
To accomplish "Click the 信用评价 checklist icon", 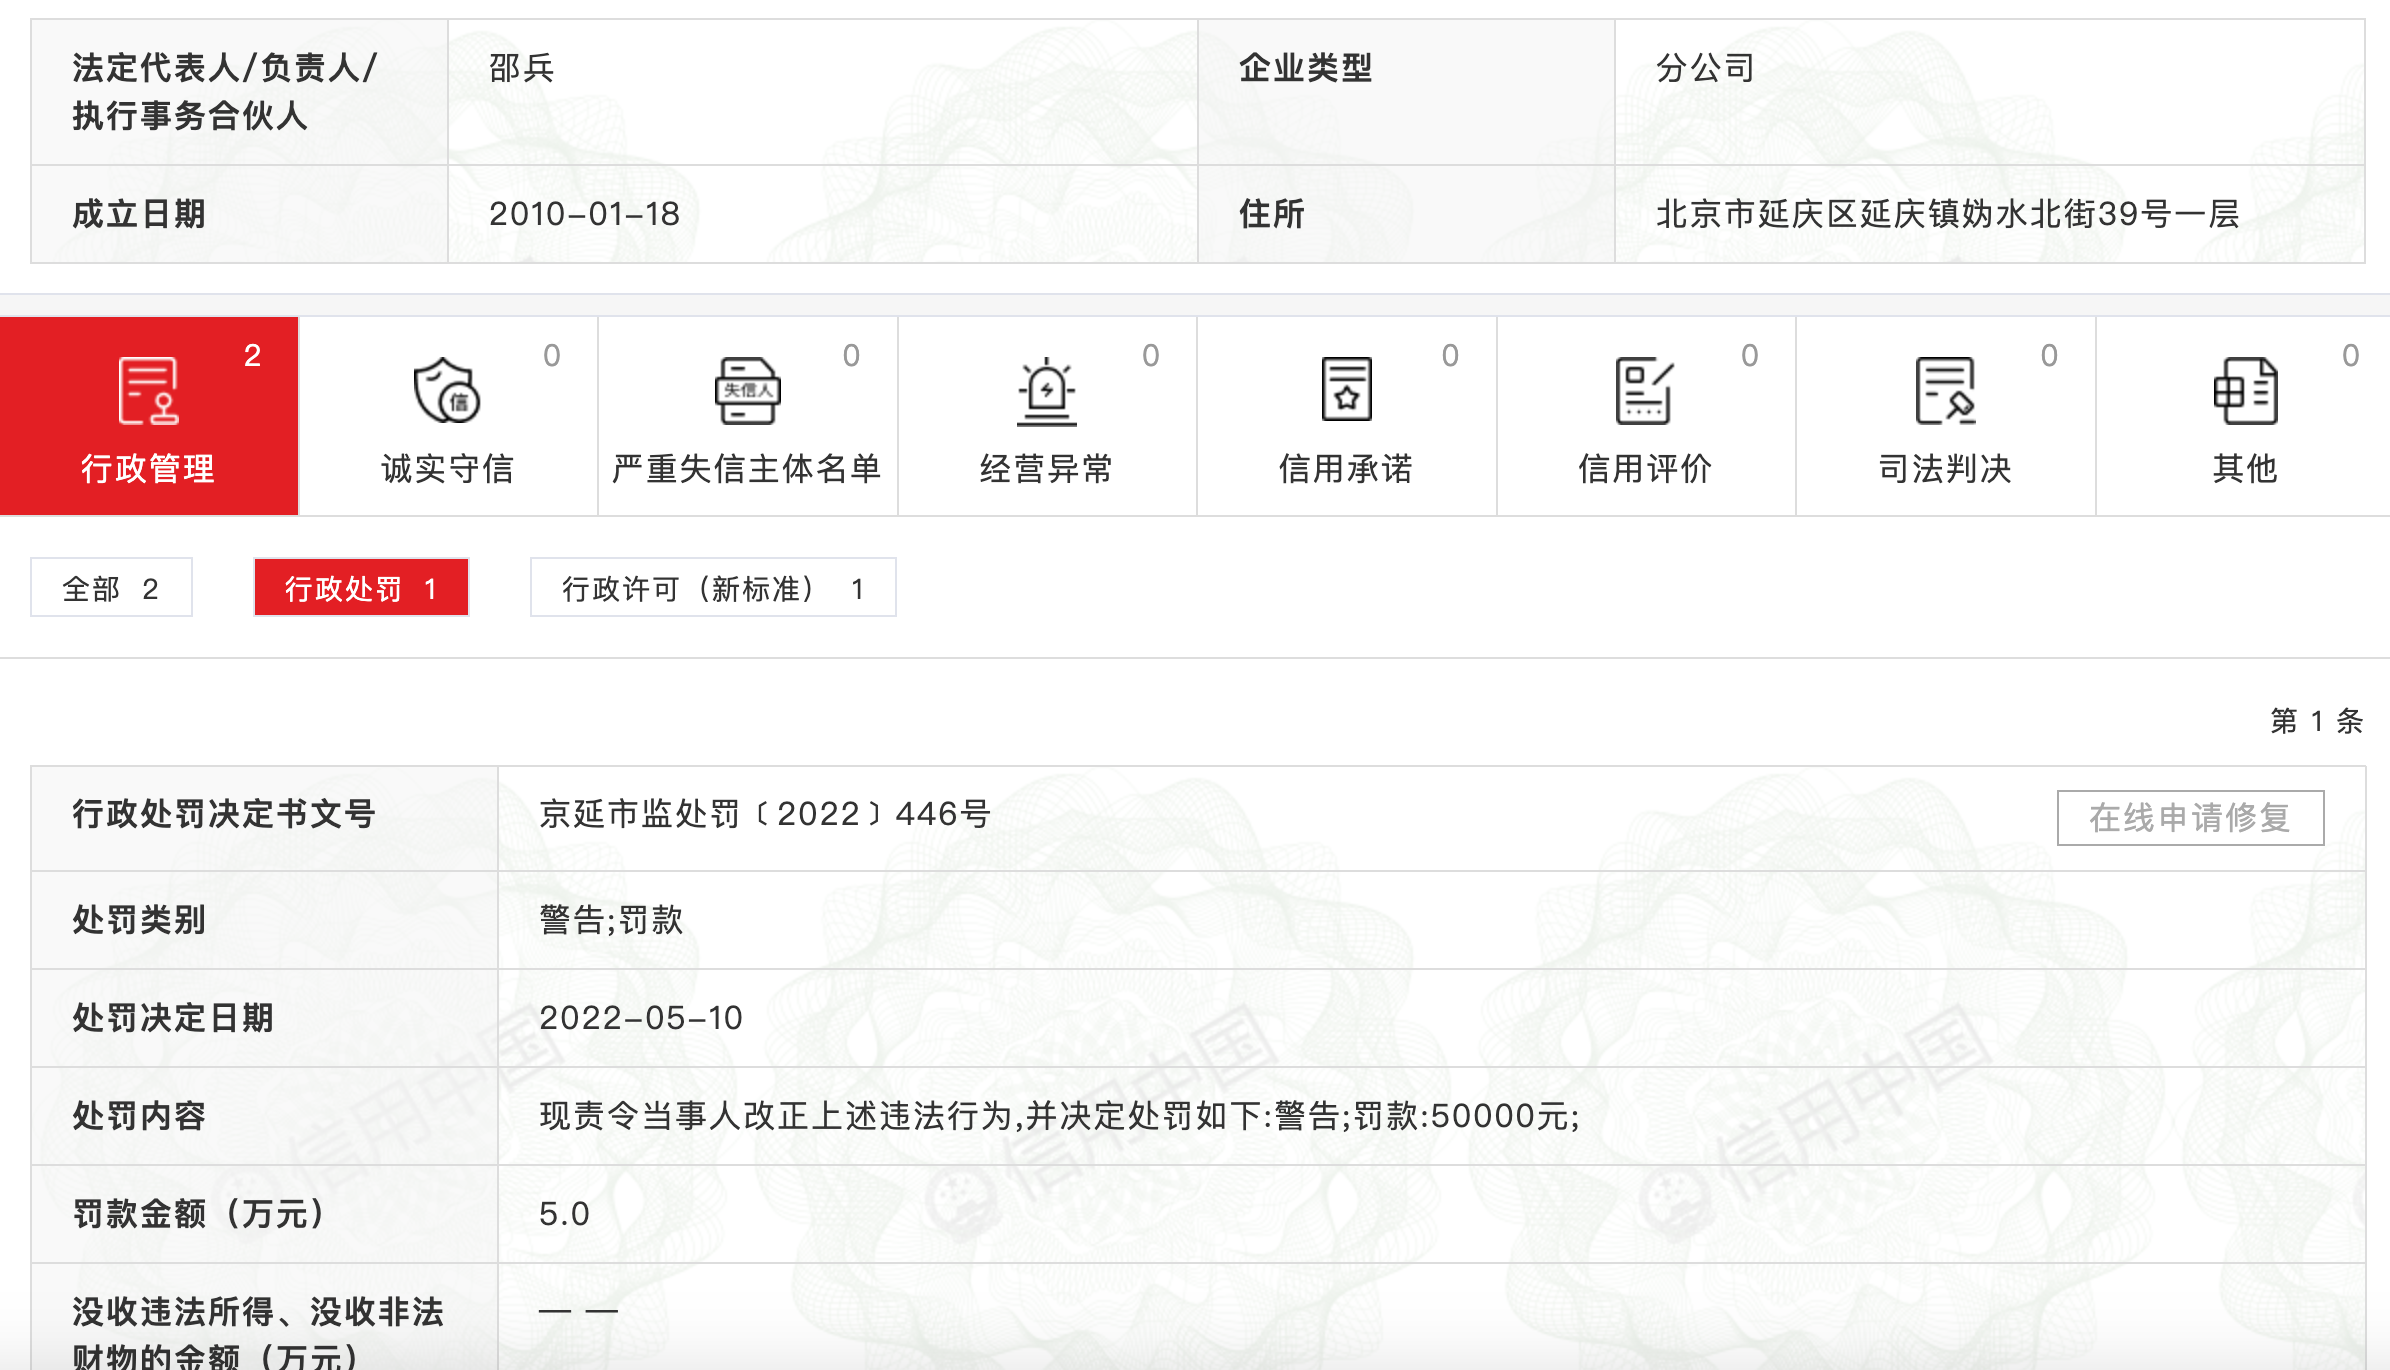I will pyautogui.click(x=1645, y=391).
